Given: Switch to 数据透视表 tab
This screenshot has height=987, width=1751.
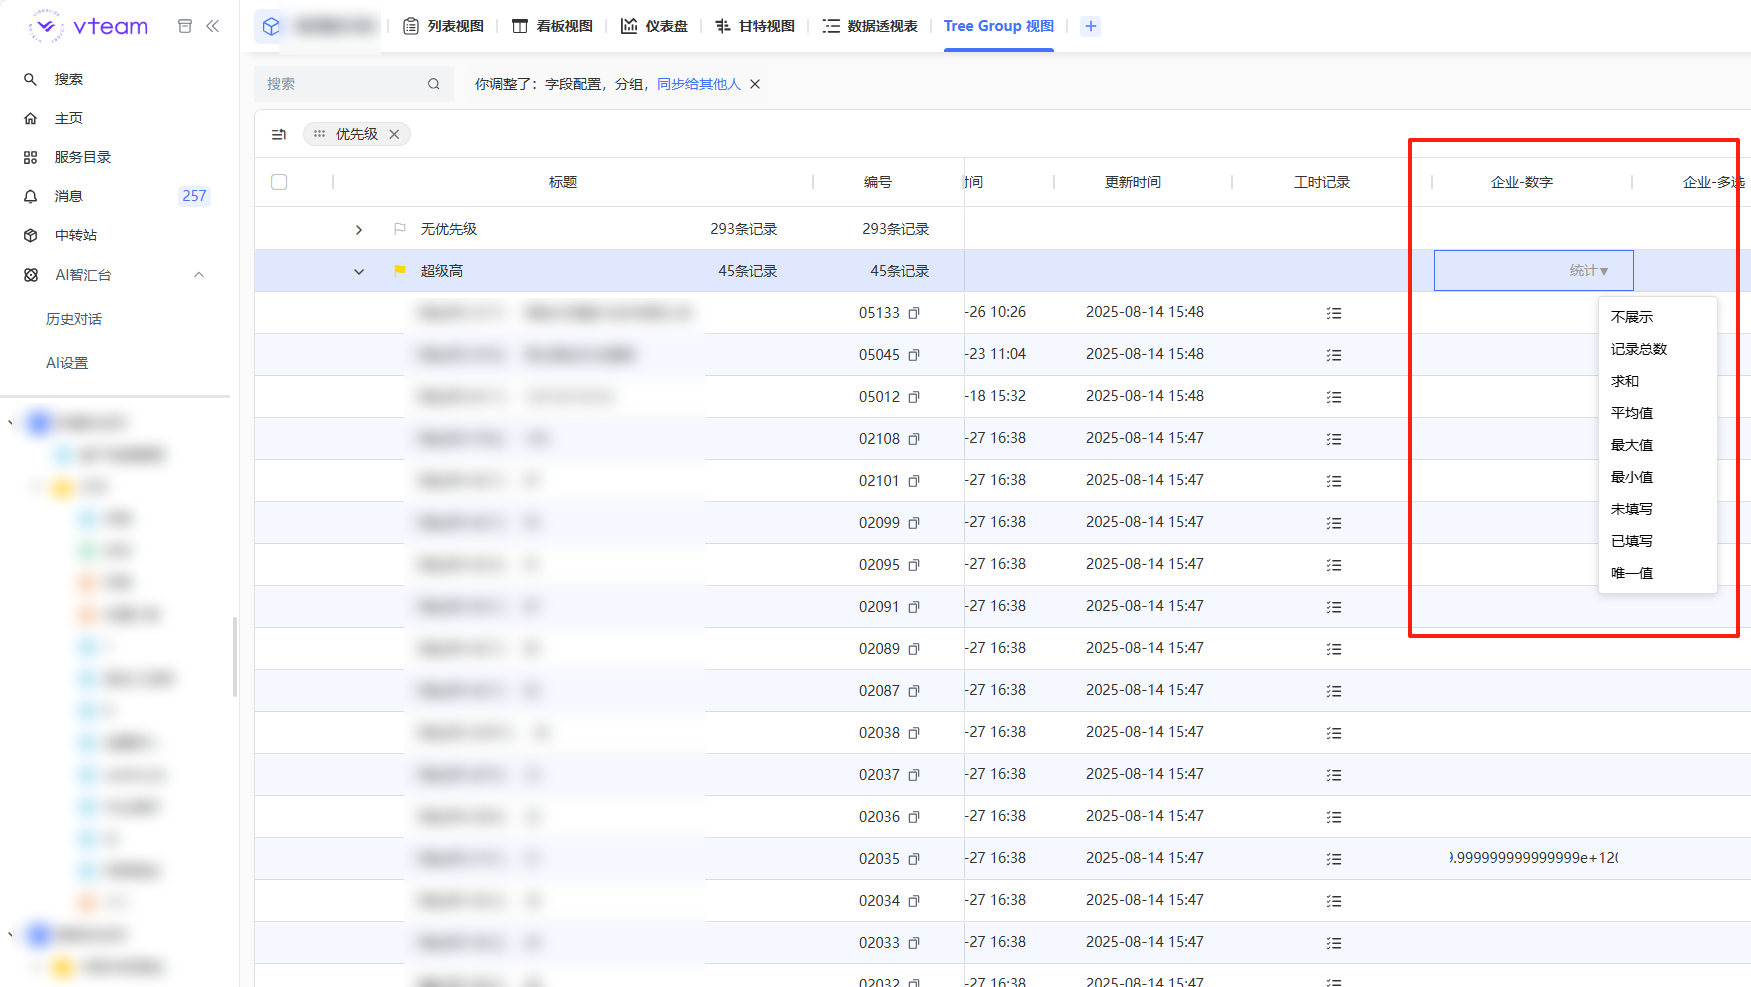Looking at the screenshot, I should point(870,26).
